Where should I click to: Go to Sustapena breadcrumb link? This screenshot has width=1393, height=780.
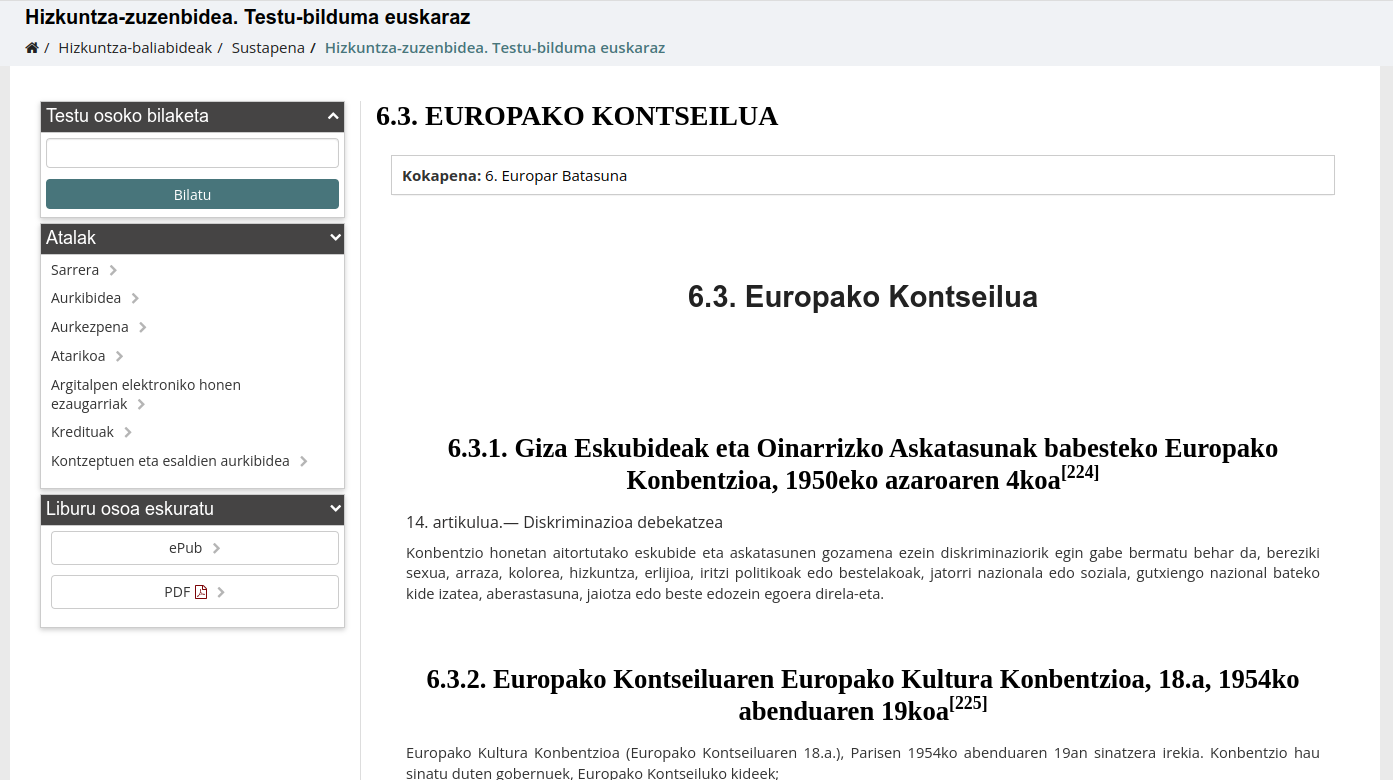coord(268,48)
